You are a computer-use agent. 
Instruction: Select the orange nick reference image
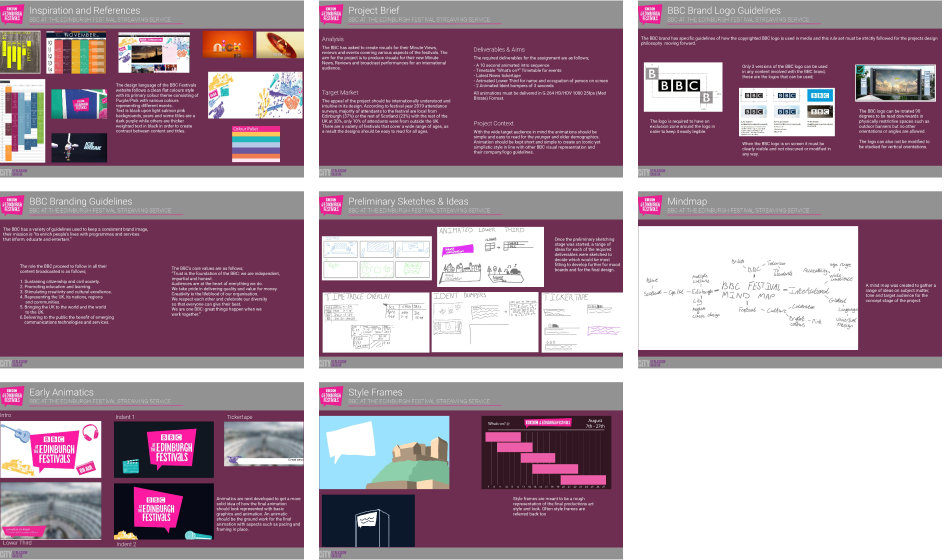tap(227, 45)
